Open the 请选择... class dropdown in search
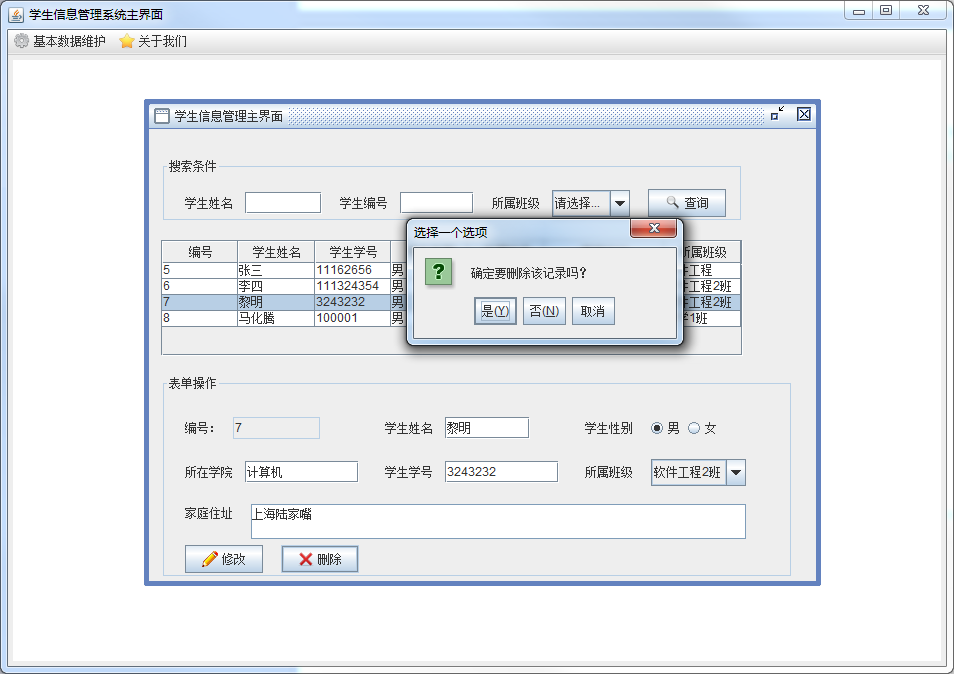Screen dimensions: 954x674 click(591, 203)
